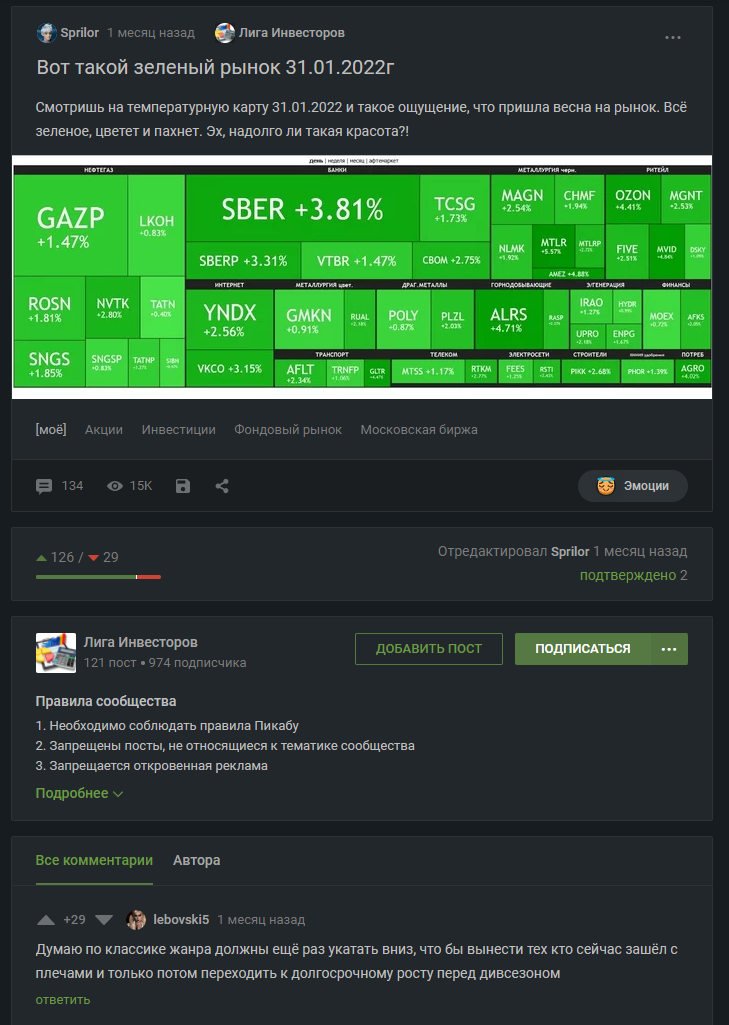Open Sprilor's avatar in post header
Image resolution: width=729 pixels, height=1025 pixels.
pyautogui.click(x=46, y=33)
